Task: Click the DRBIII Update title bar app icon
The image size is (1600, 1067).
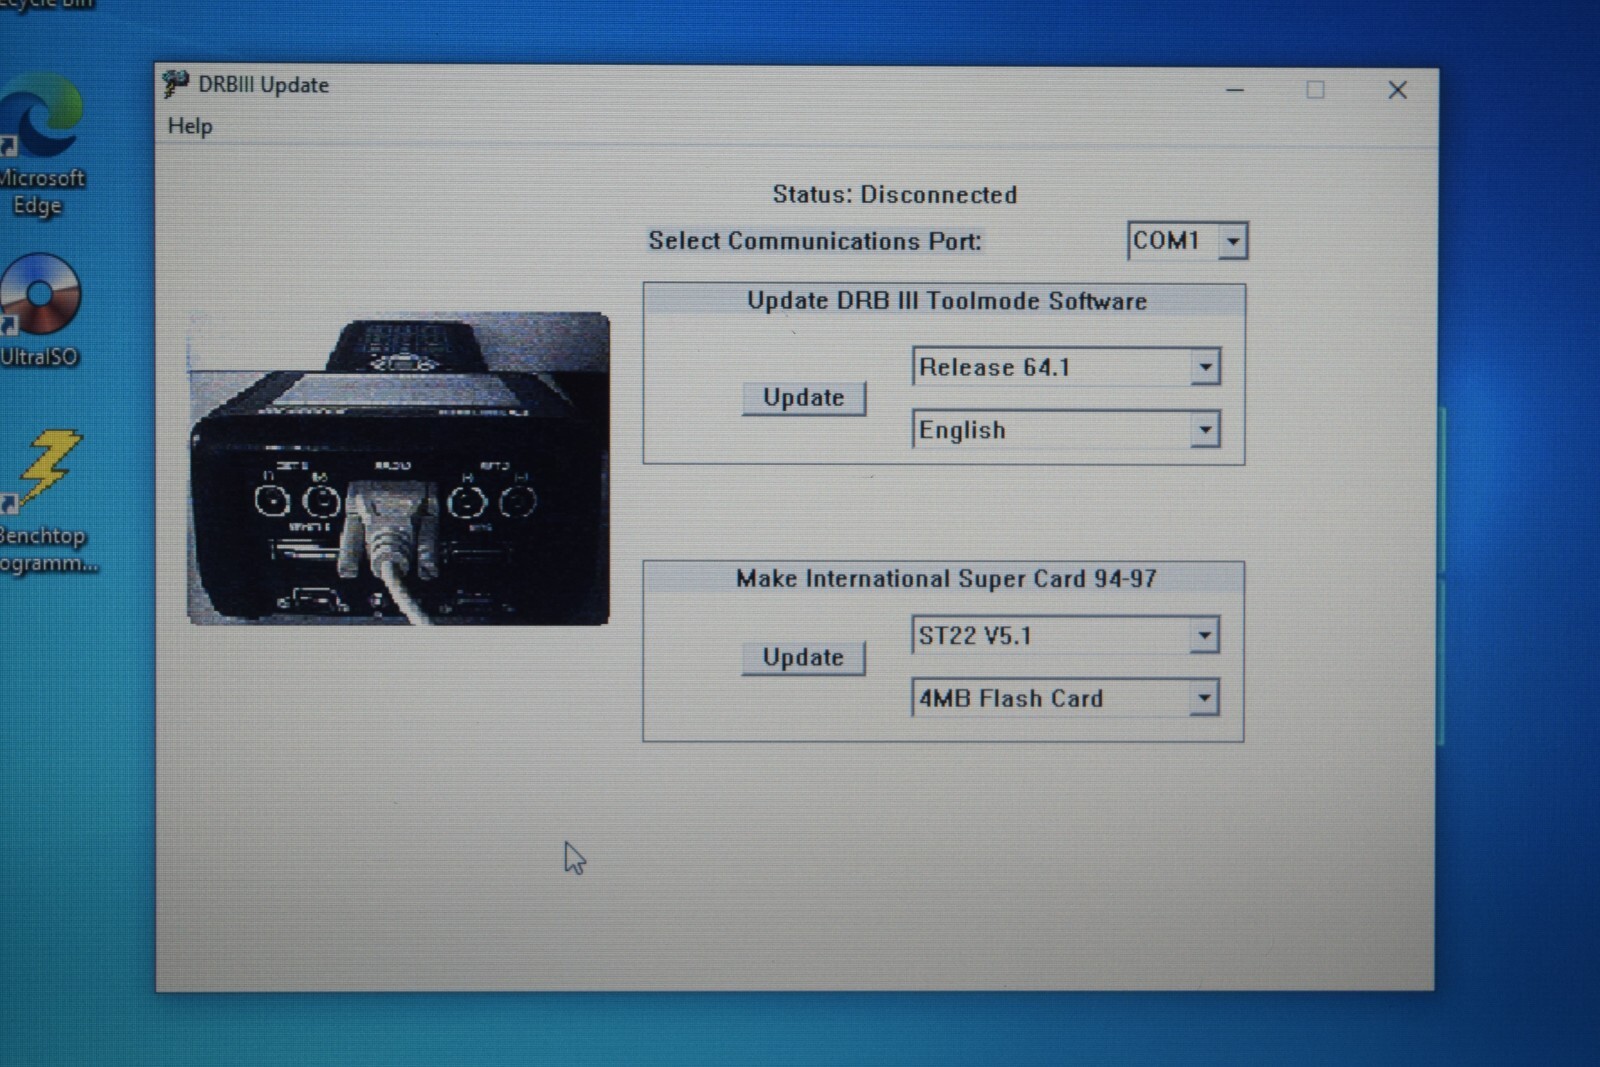Action: [175, 85]
